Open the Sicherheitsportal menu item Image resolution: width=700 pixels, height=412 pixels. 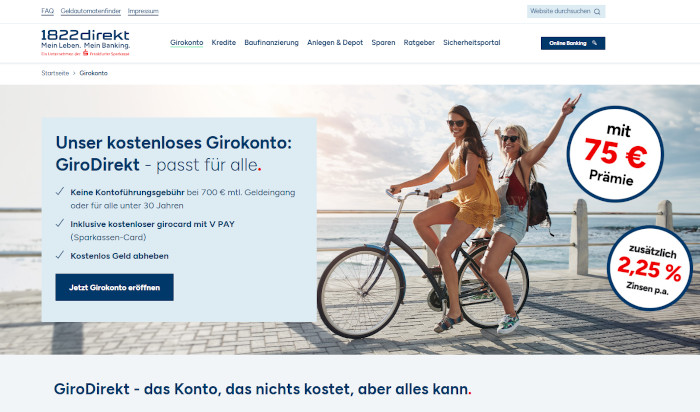tap(471, 43)
